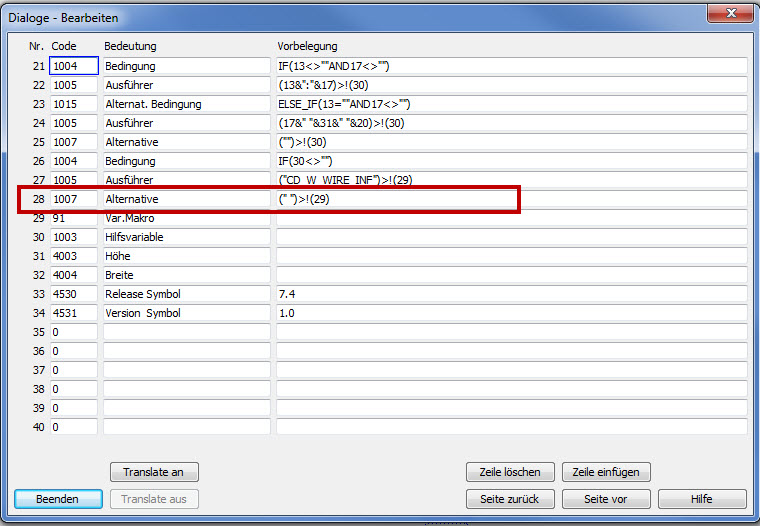
Task: Click Translate an button
Action: 154,472
